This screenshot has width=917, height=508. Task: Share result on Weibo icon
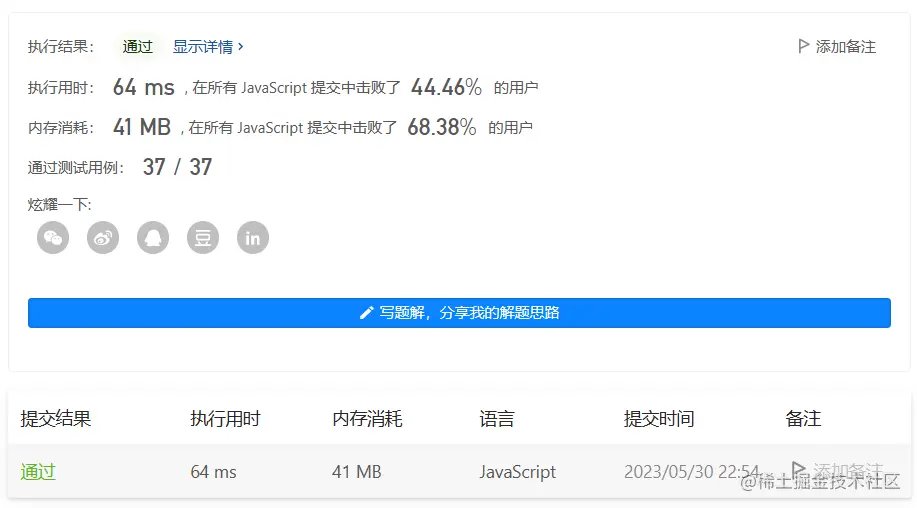point(103,238)
